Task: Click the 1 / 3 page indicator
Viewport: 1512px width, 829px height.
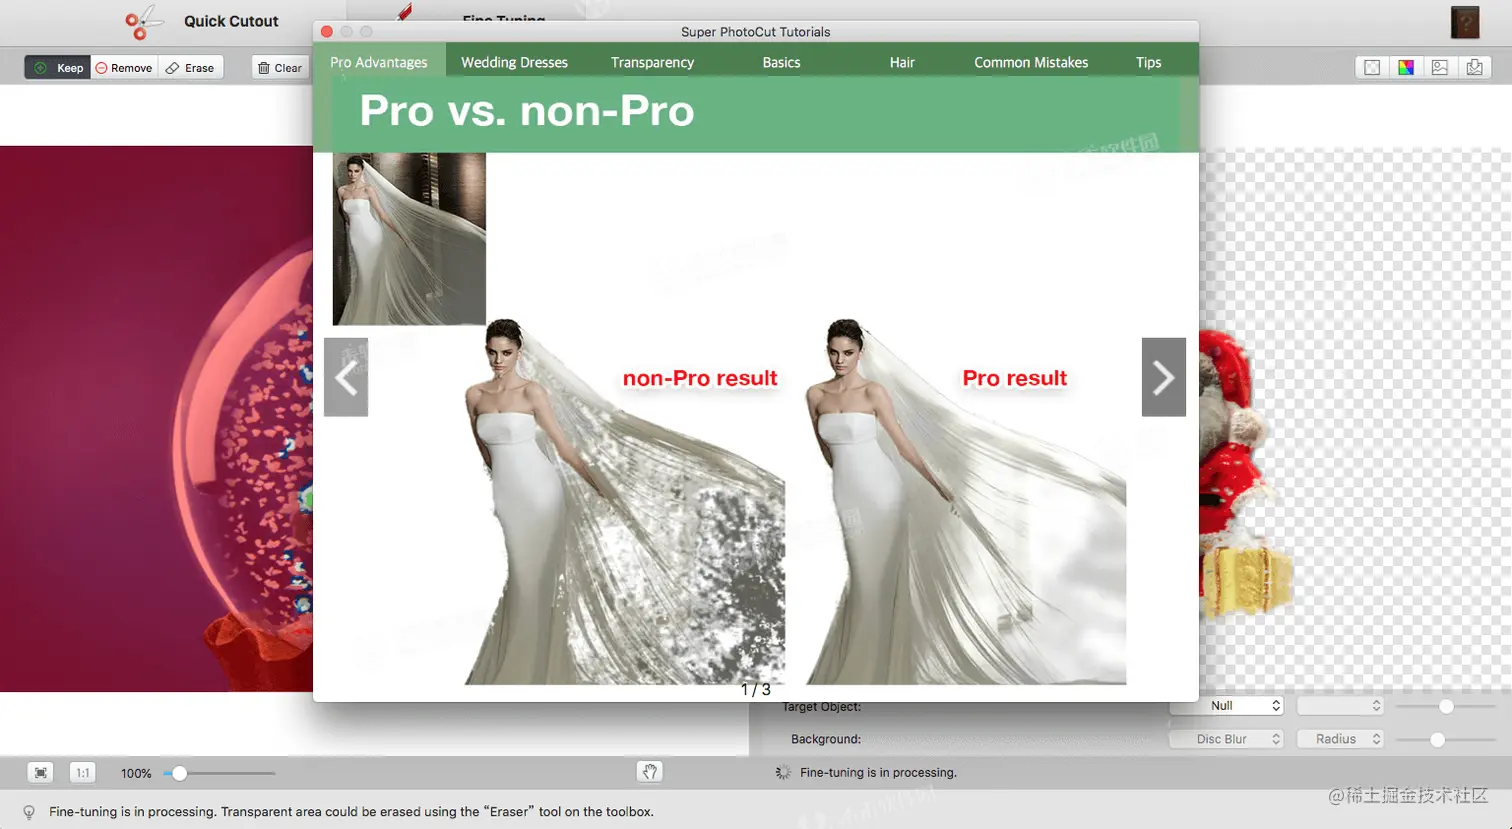Action: pyautogui.click(x=756, y=690)
